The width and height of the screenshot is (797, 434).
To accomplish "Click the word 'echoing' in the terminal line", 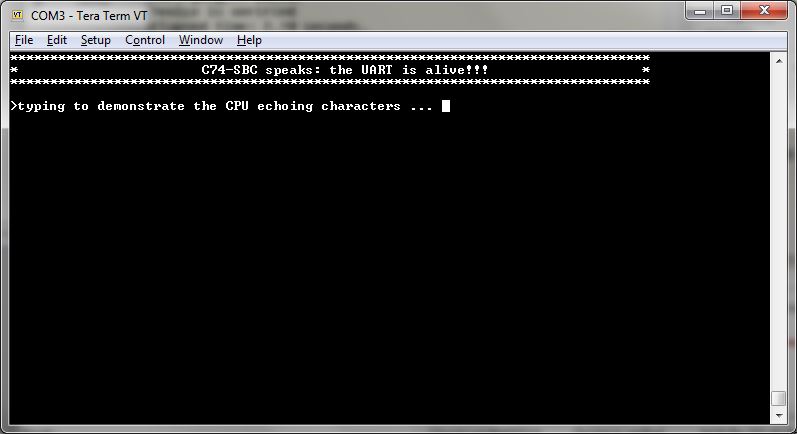I will (285, 106).
